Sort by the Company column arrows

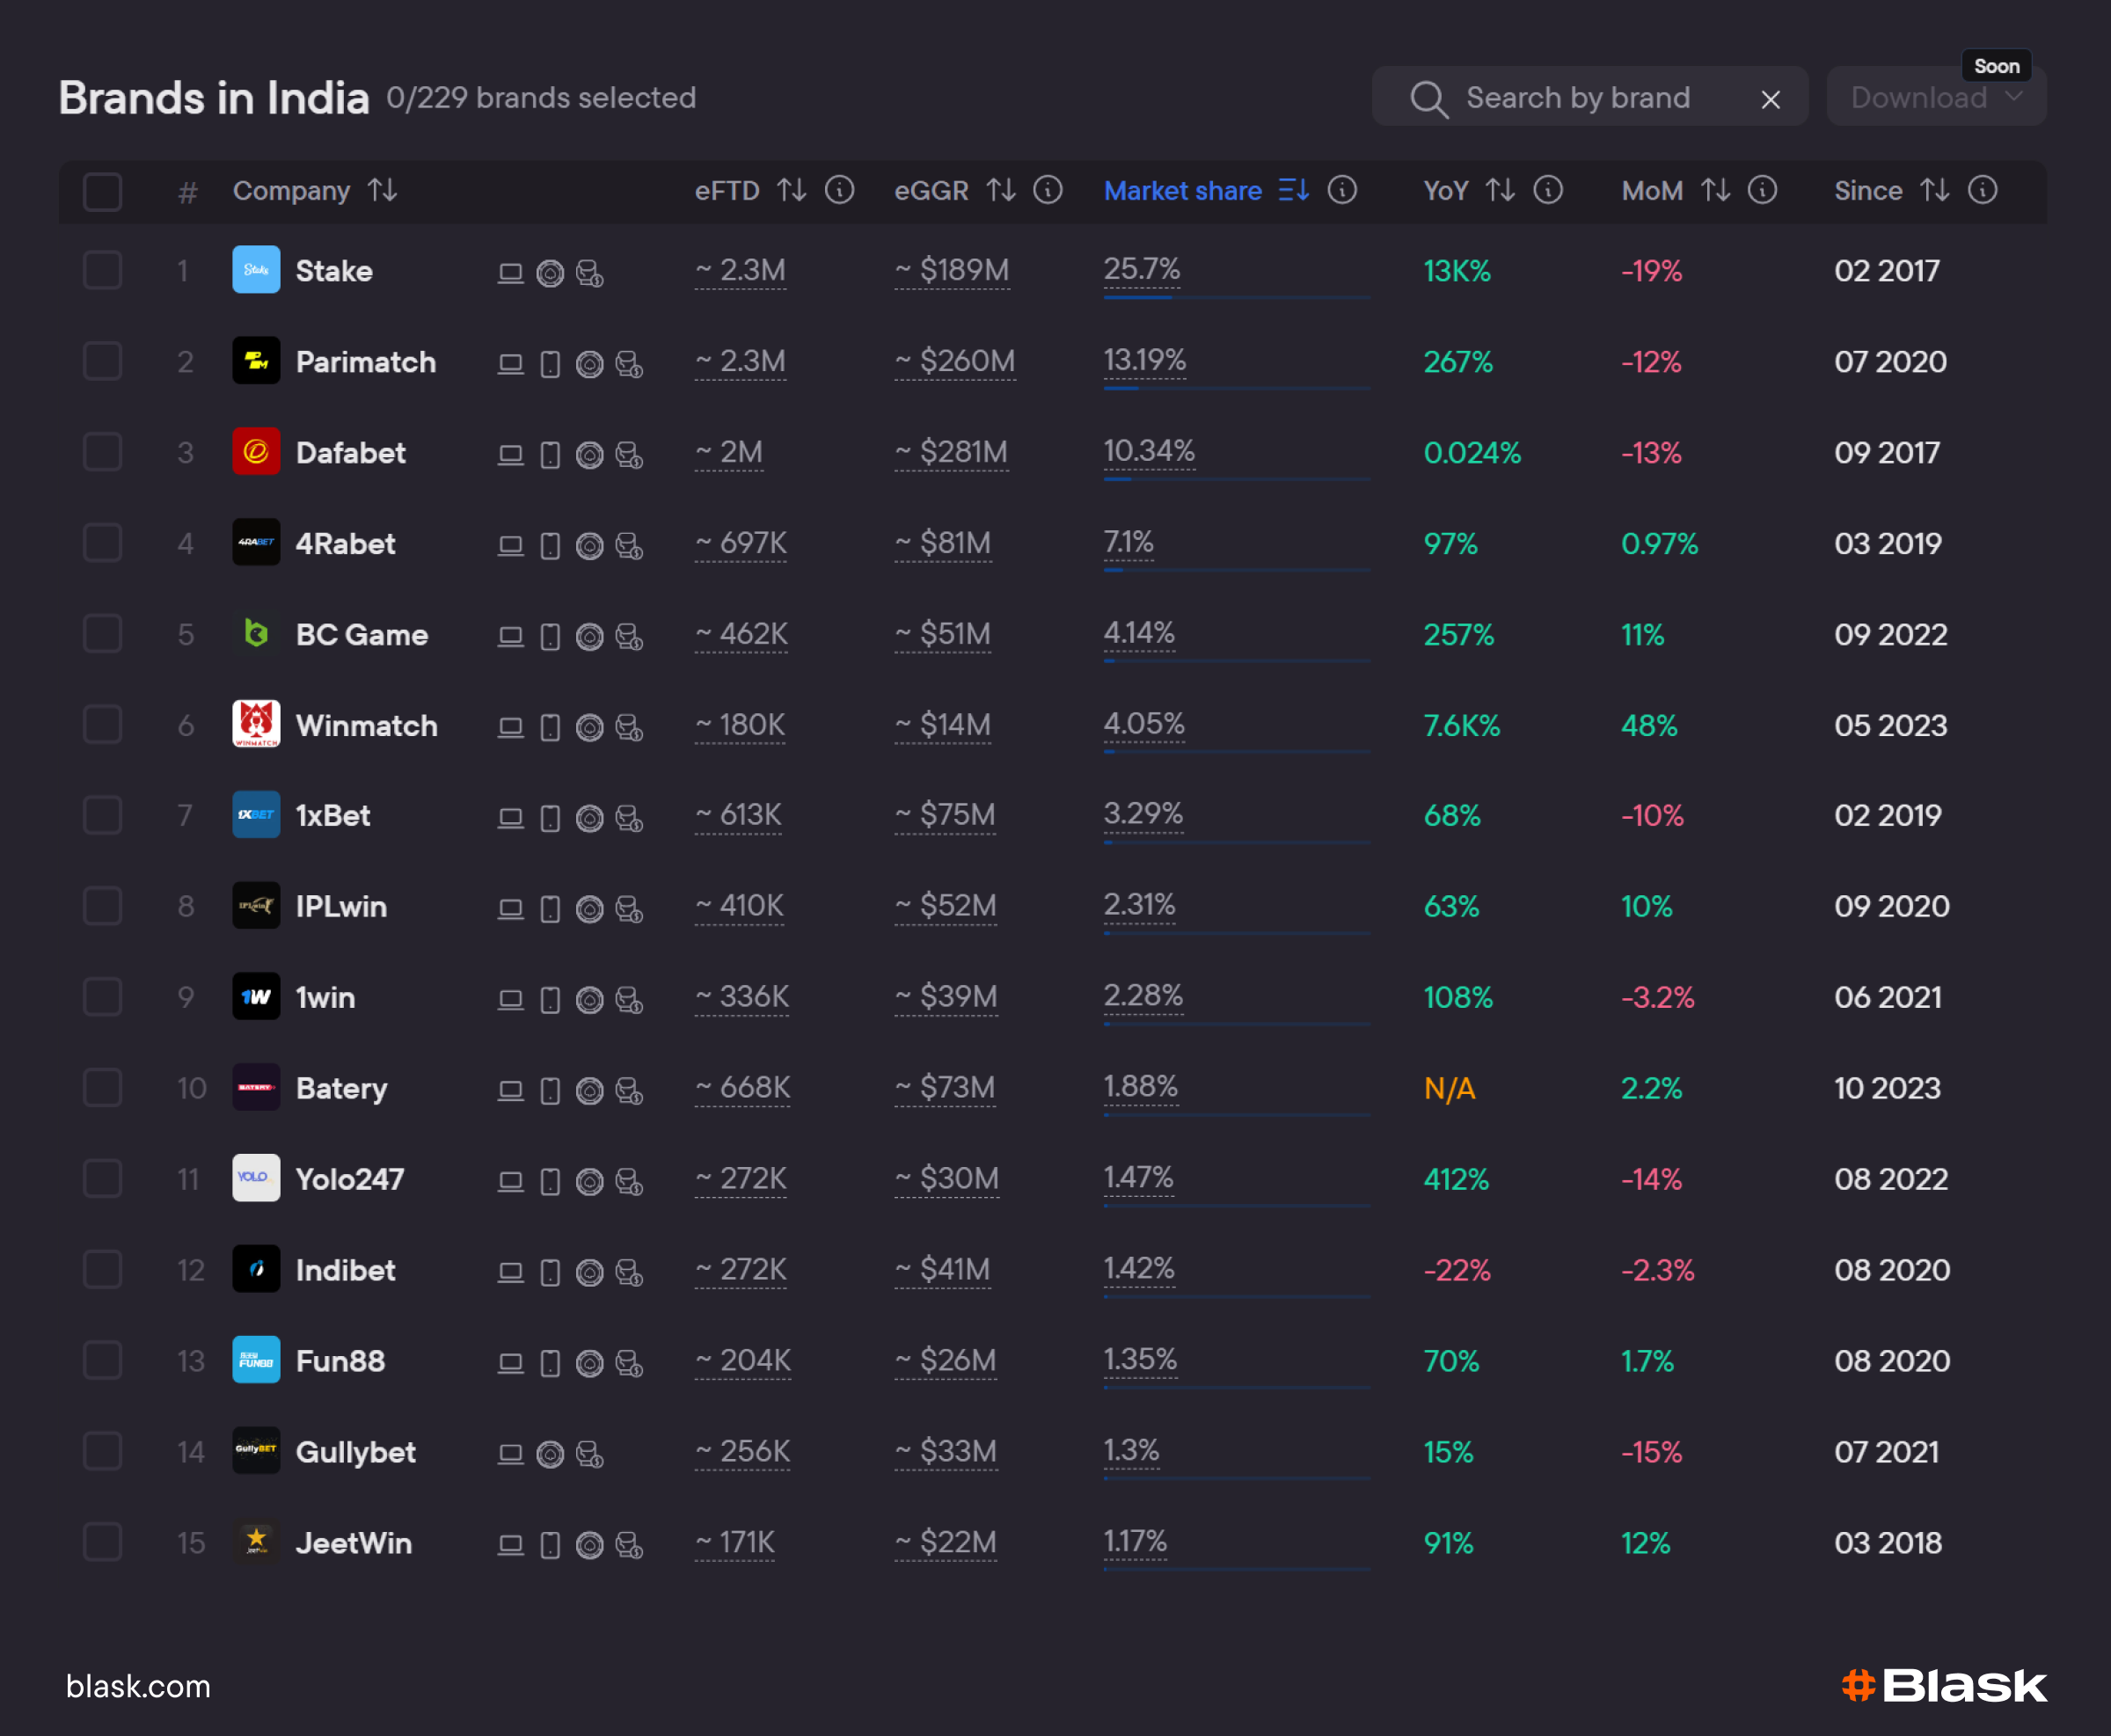click(x=382, y=190)
